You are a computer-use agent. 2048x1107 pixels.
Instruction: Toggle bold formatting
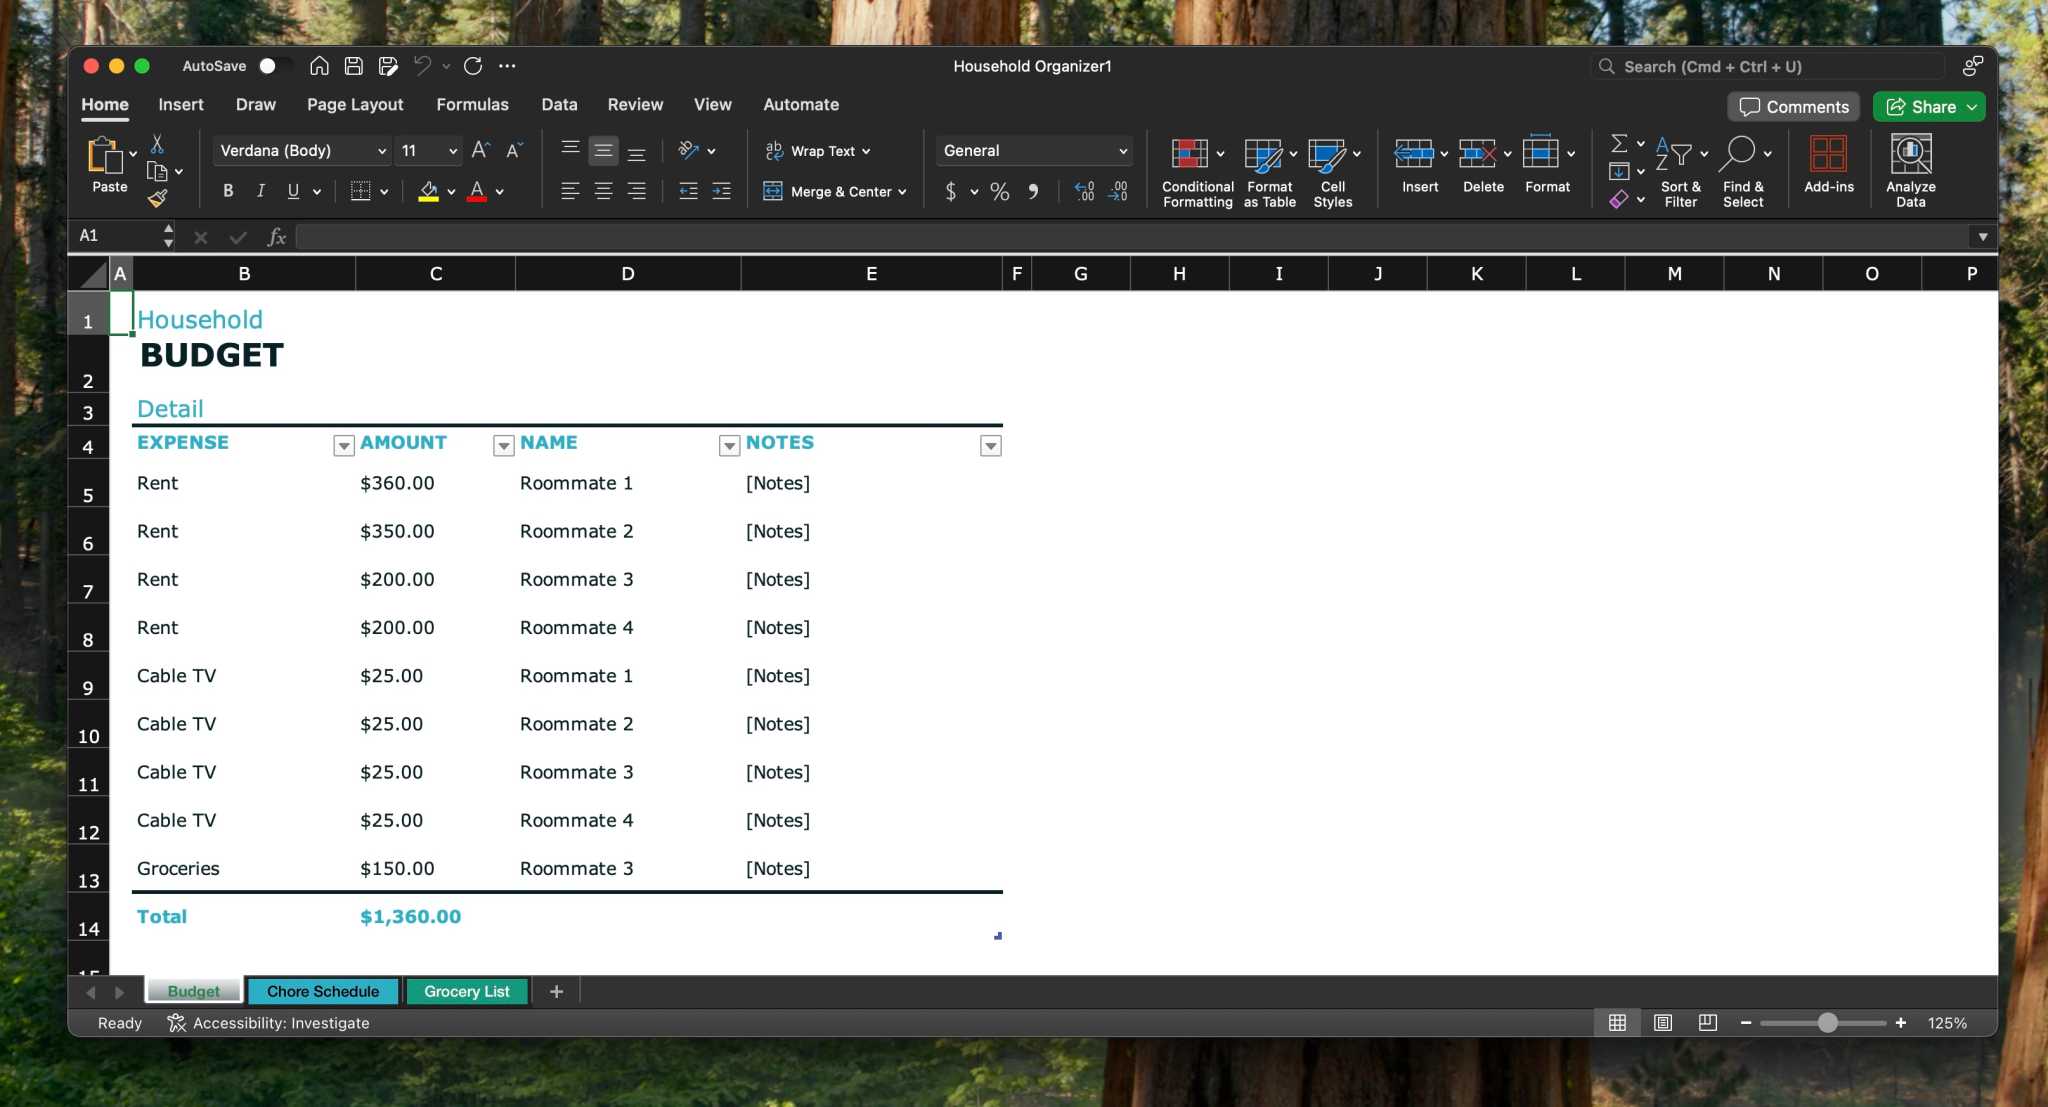[x=227, y=190]
